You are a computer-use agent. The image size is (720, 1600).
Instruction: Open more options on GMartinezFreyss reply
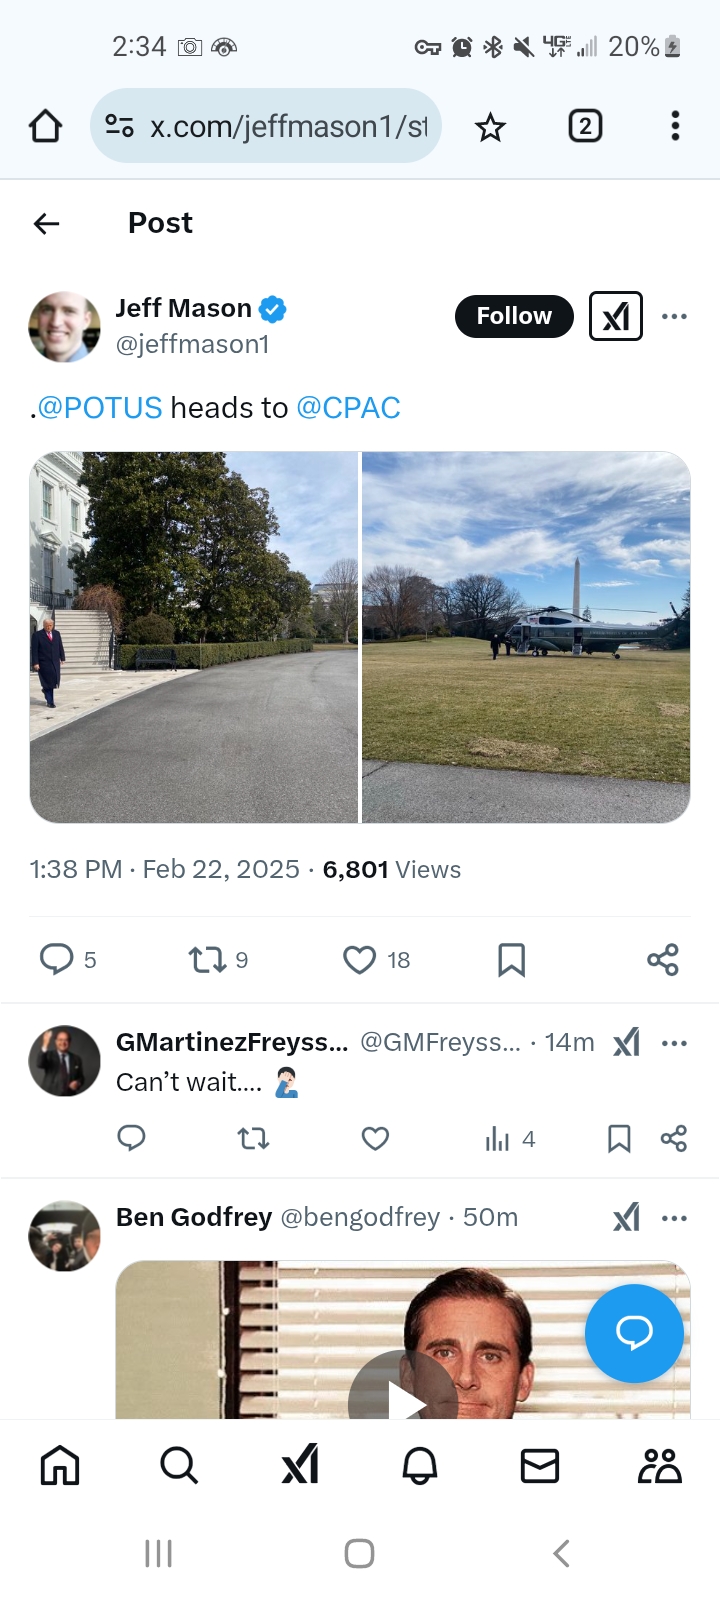674,1043
